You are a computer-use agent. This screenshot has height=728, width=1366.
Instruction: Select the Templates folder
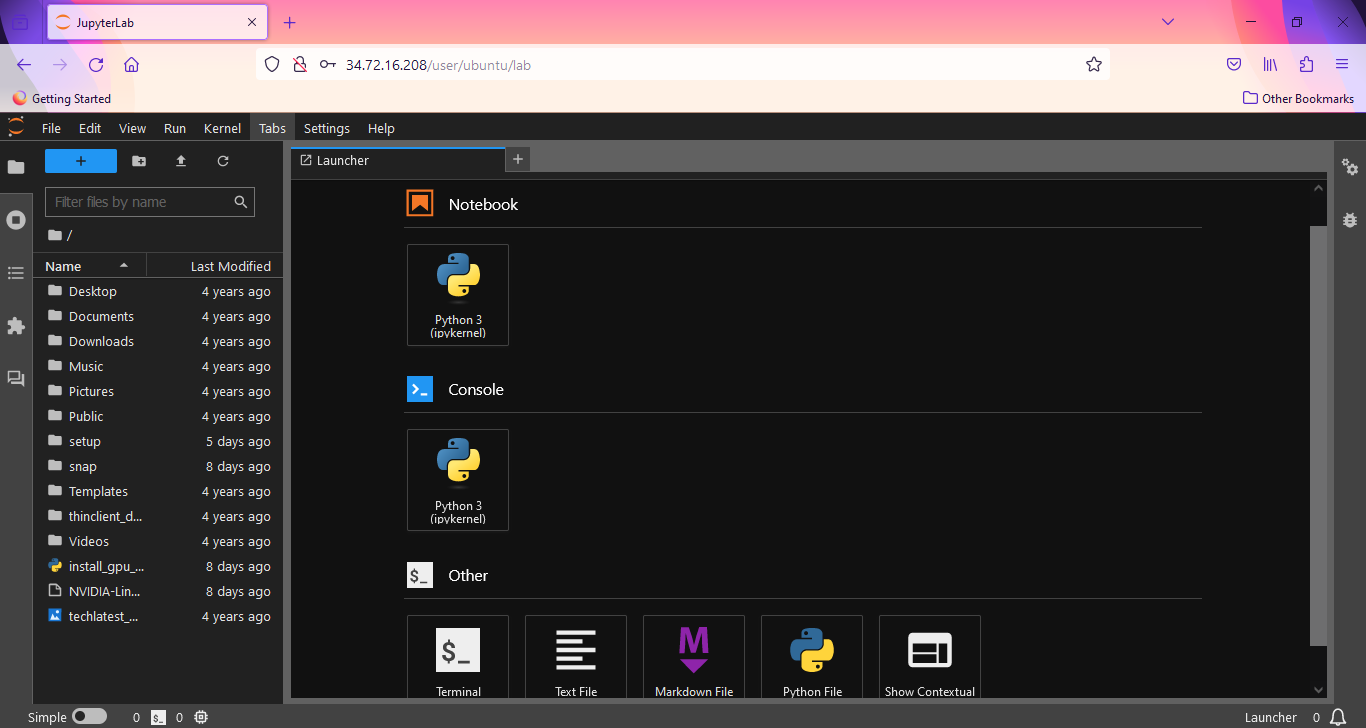(158, 491)
